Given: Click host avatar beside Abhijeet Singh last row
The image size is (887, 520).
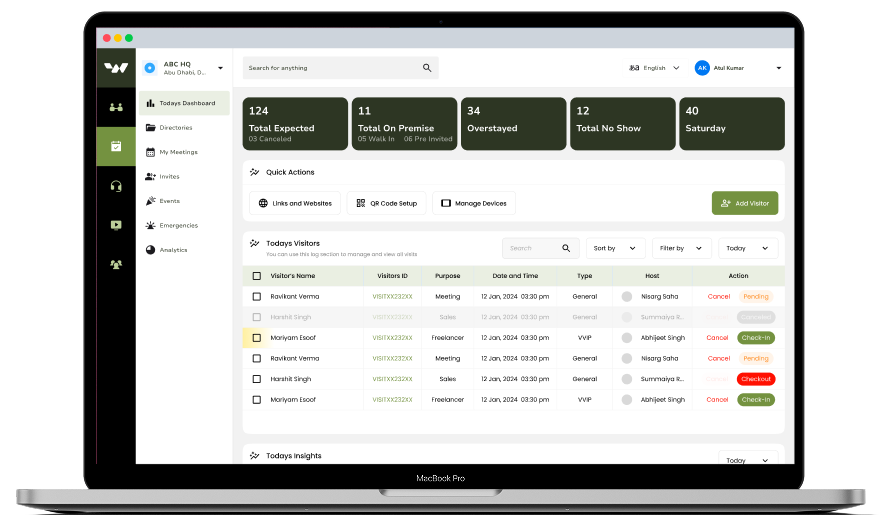Looking at the screenshot, I should click(627, 399).
